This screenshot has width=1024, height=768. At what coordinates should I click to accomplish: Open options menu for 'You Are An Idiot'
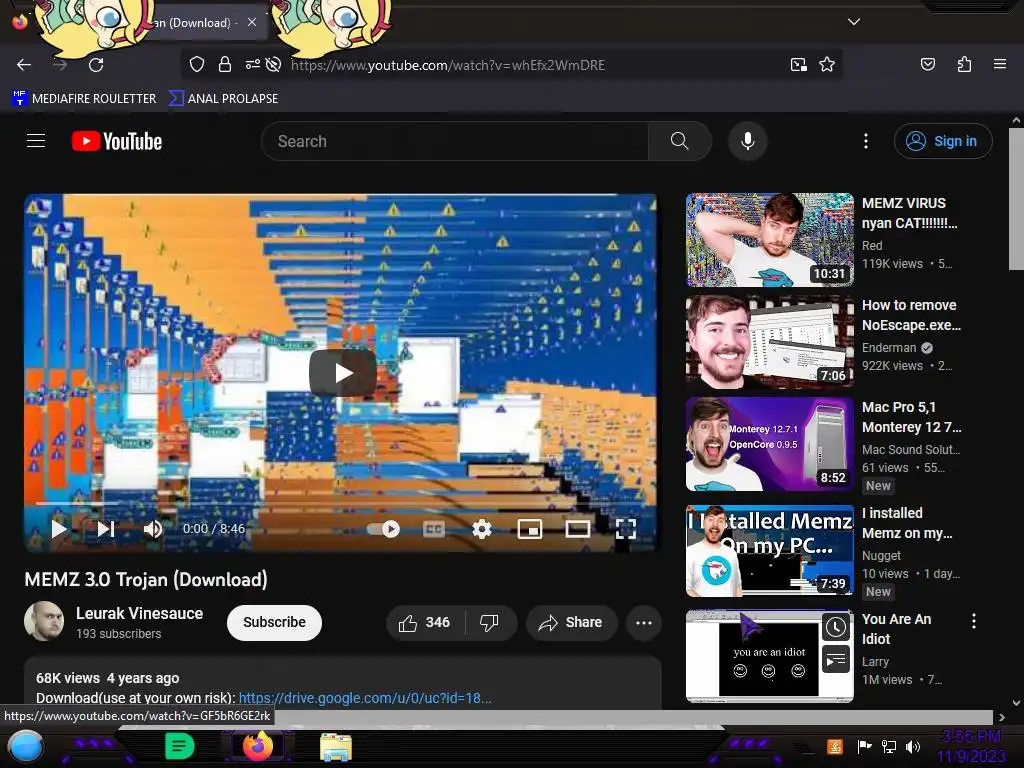pos(974,620)
